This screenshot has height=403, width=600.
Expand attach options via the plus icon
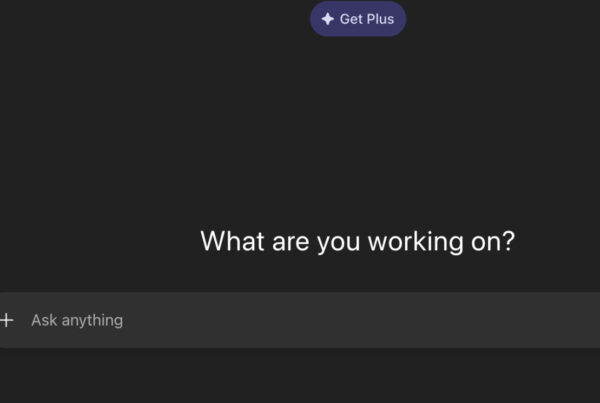point(7,320)
